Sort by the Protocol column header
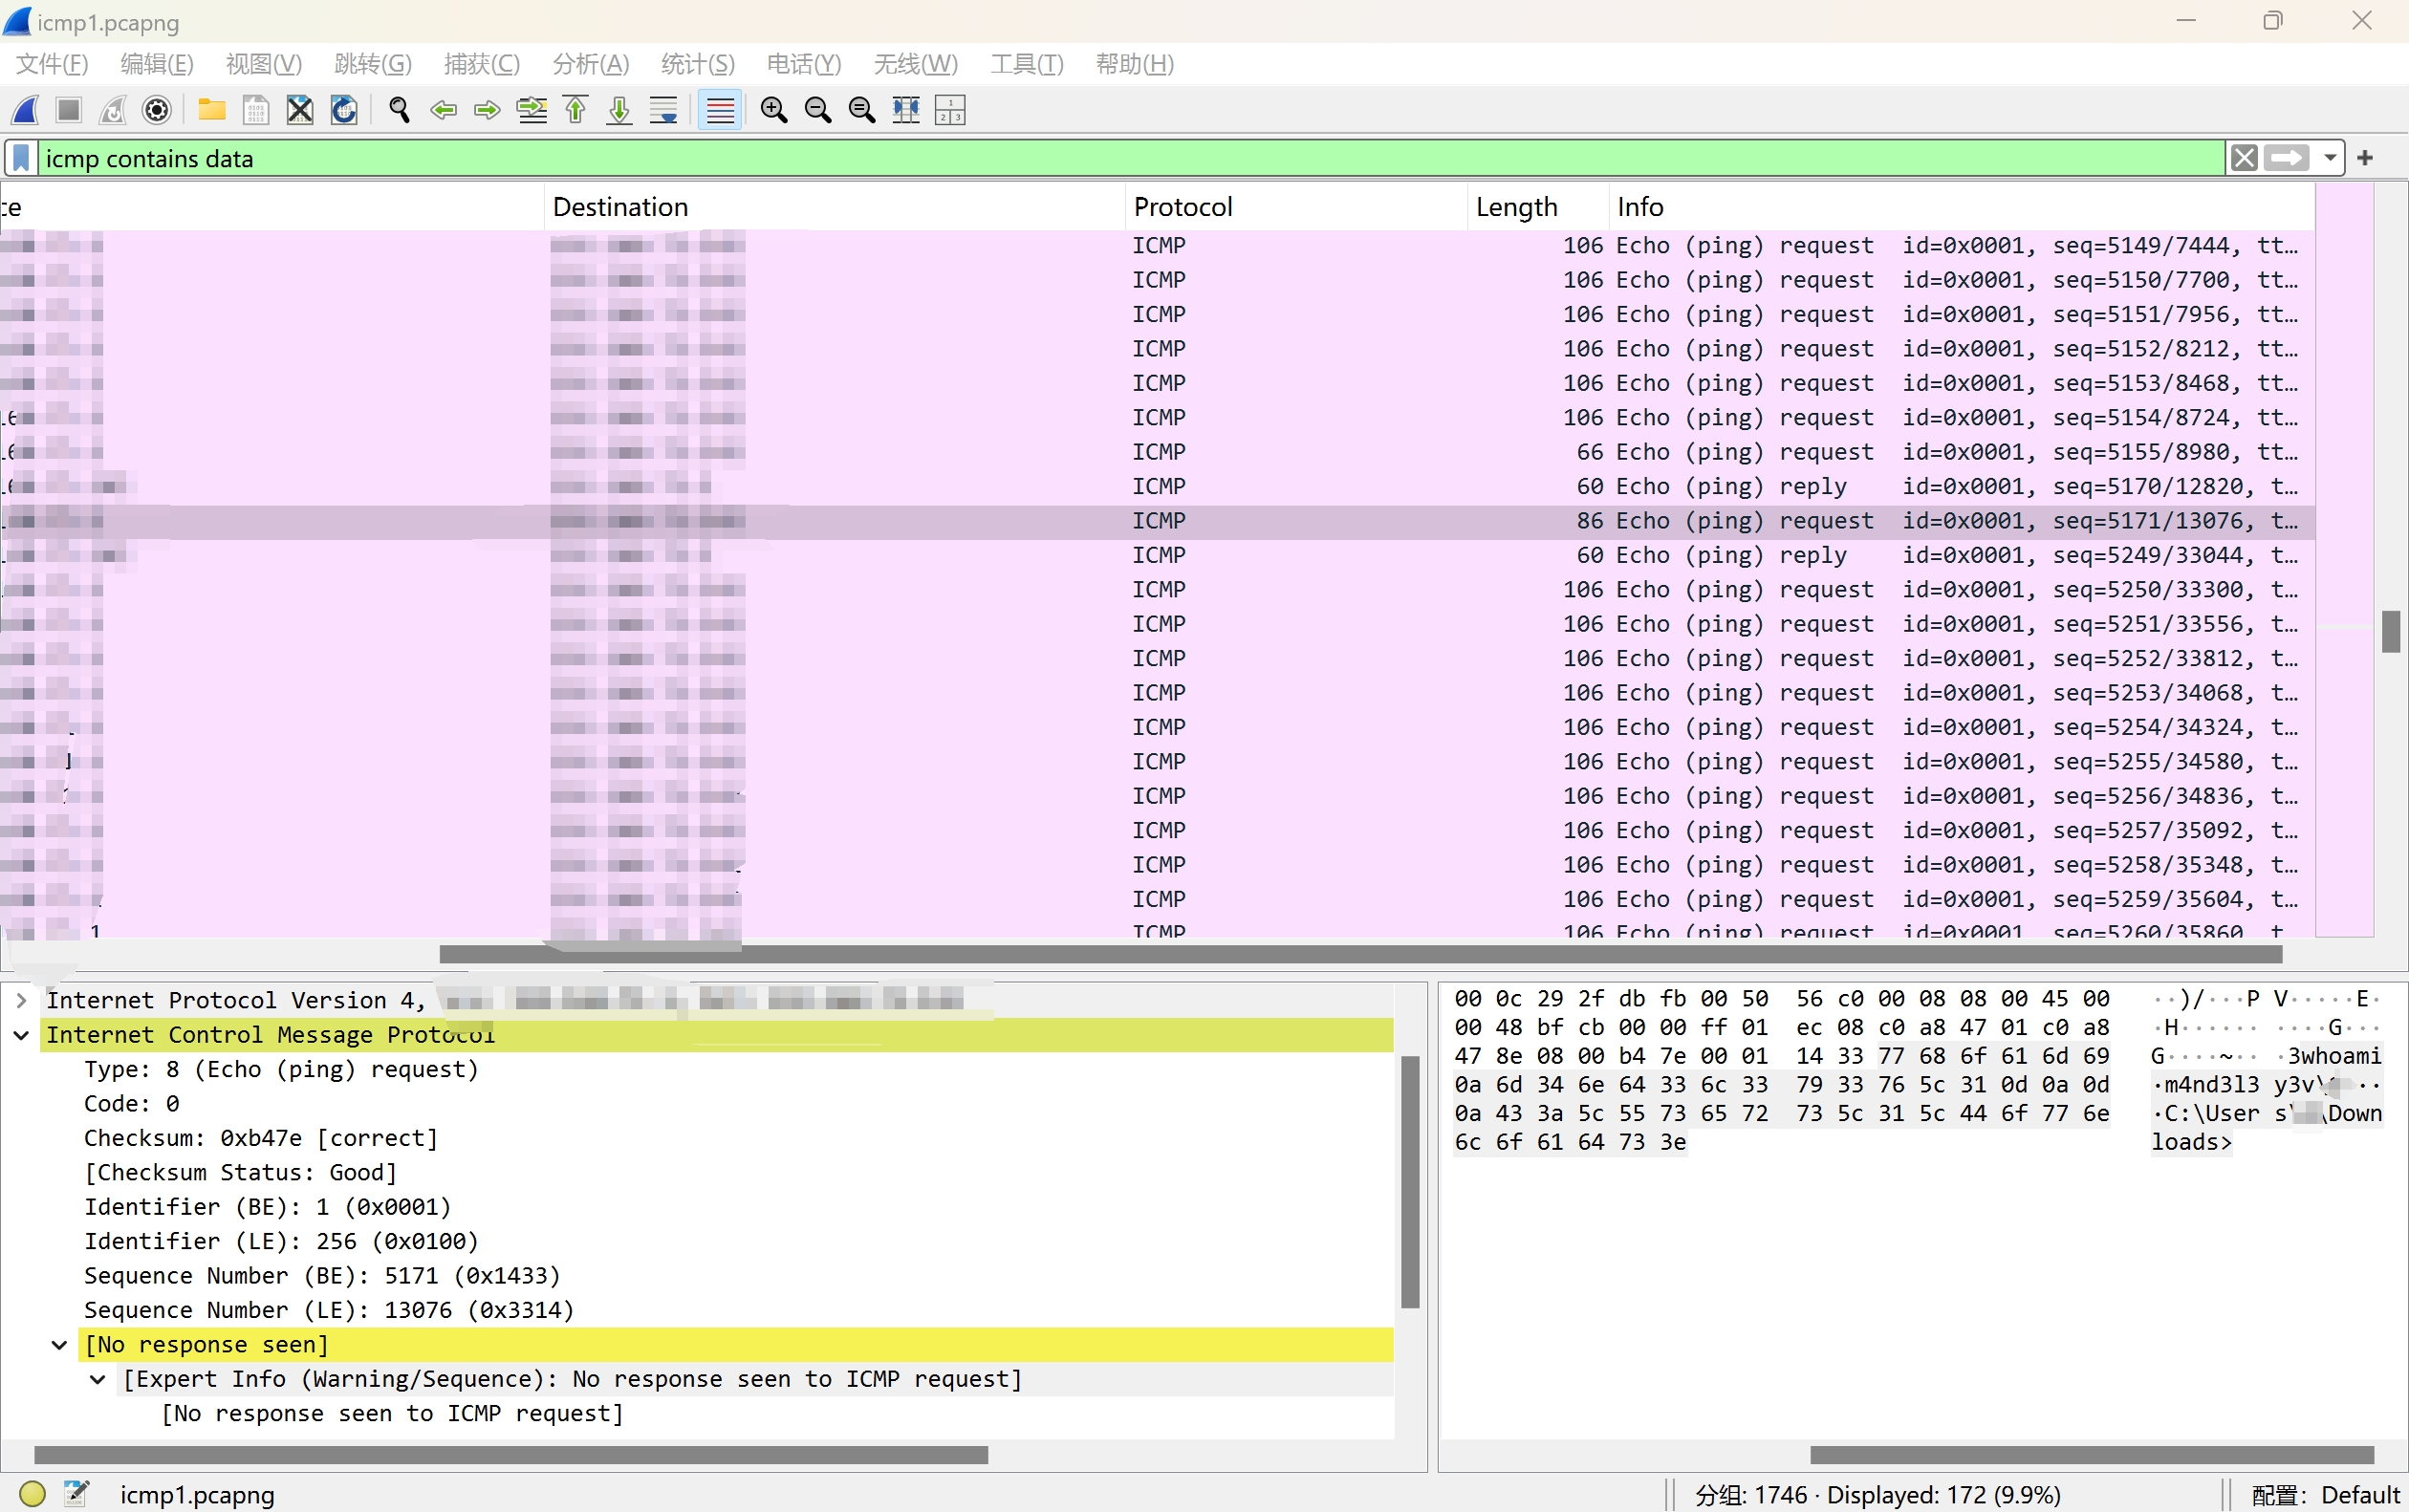 (1296, 207)
